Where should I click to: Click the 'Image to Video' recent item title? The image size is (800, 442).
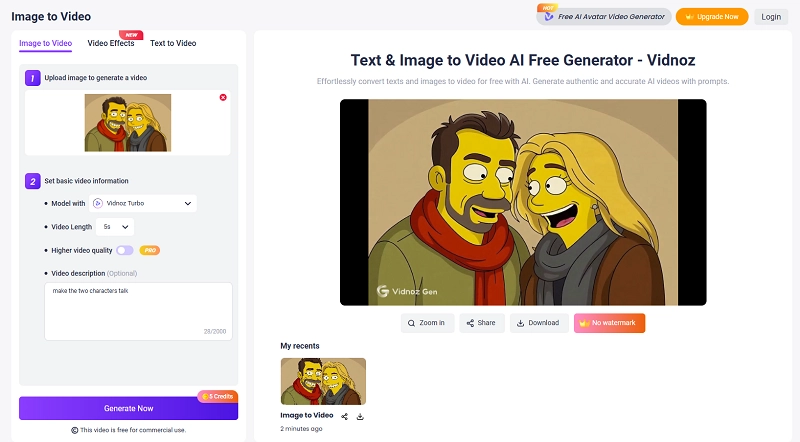(307, 415)
